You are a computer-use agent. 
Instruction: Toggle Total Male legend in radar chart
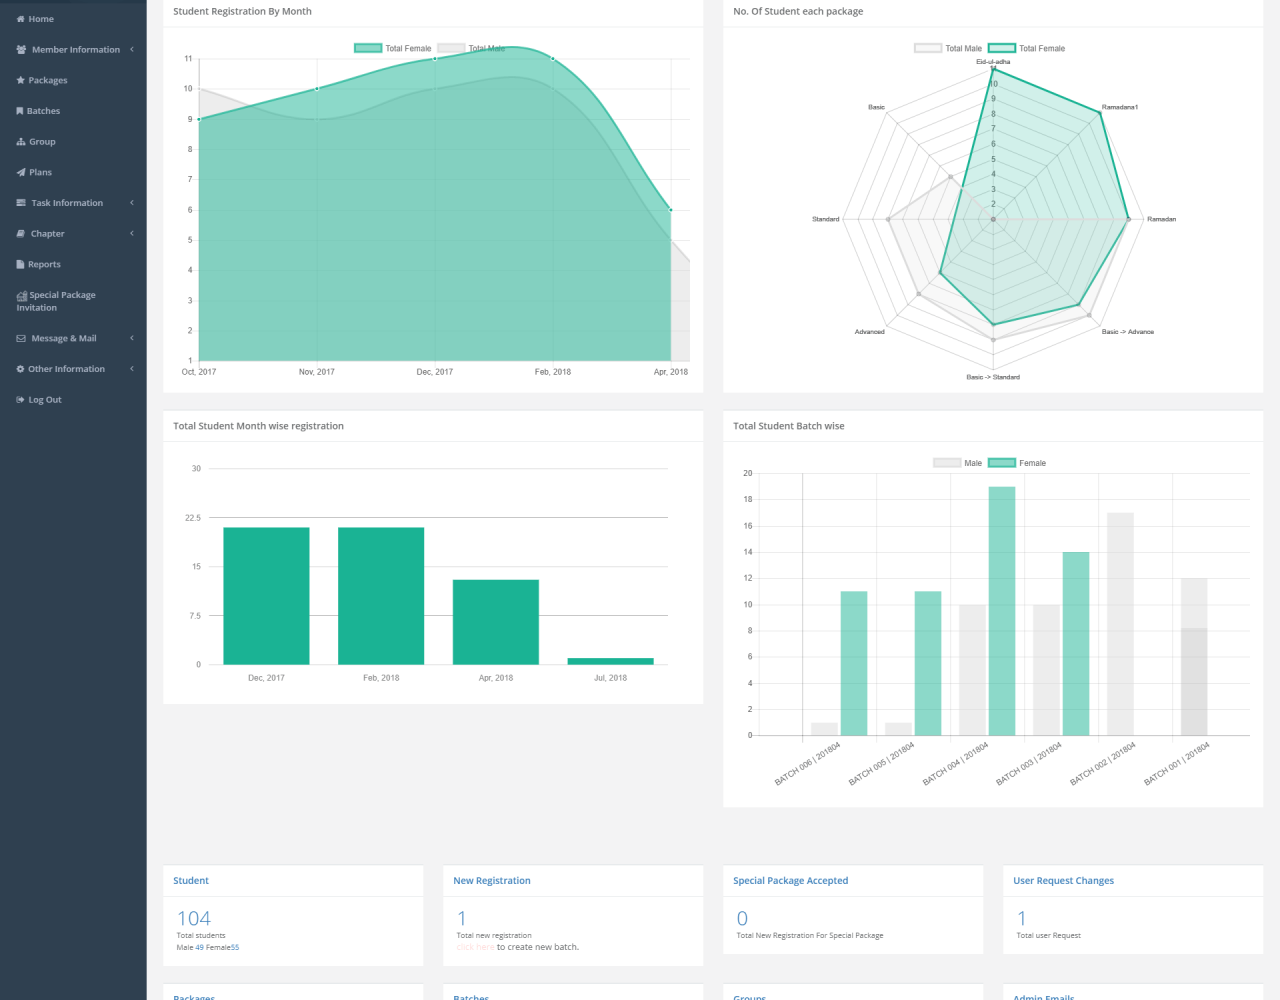pos(948,48)
